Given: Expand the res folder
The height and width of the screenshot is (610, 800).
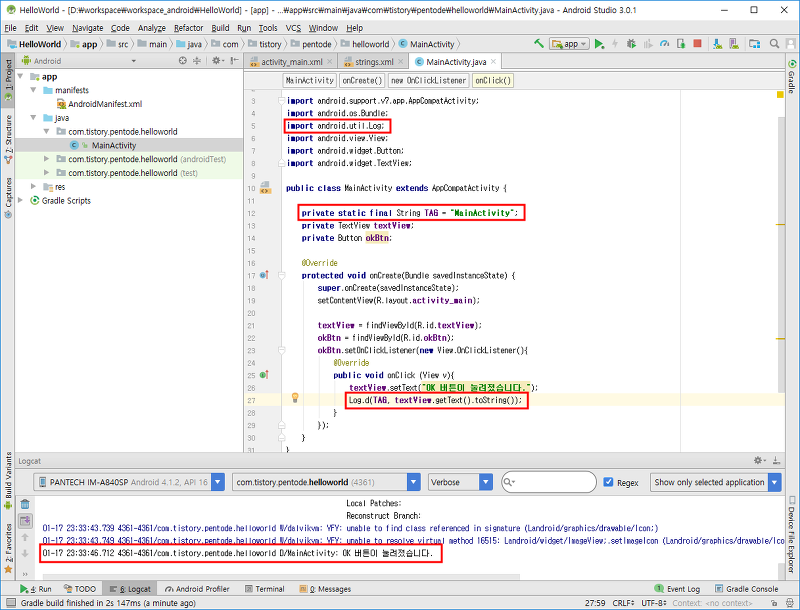Looking at the screenshot, I should click(34, 187).
